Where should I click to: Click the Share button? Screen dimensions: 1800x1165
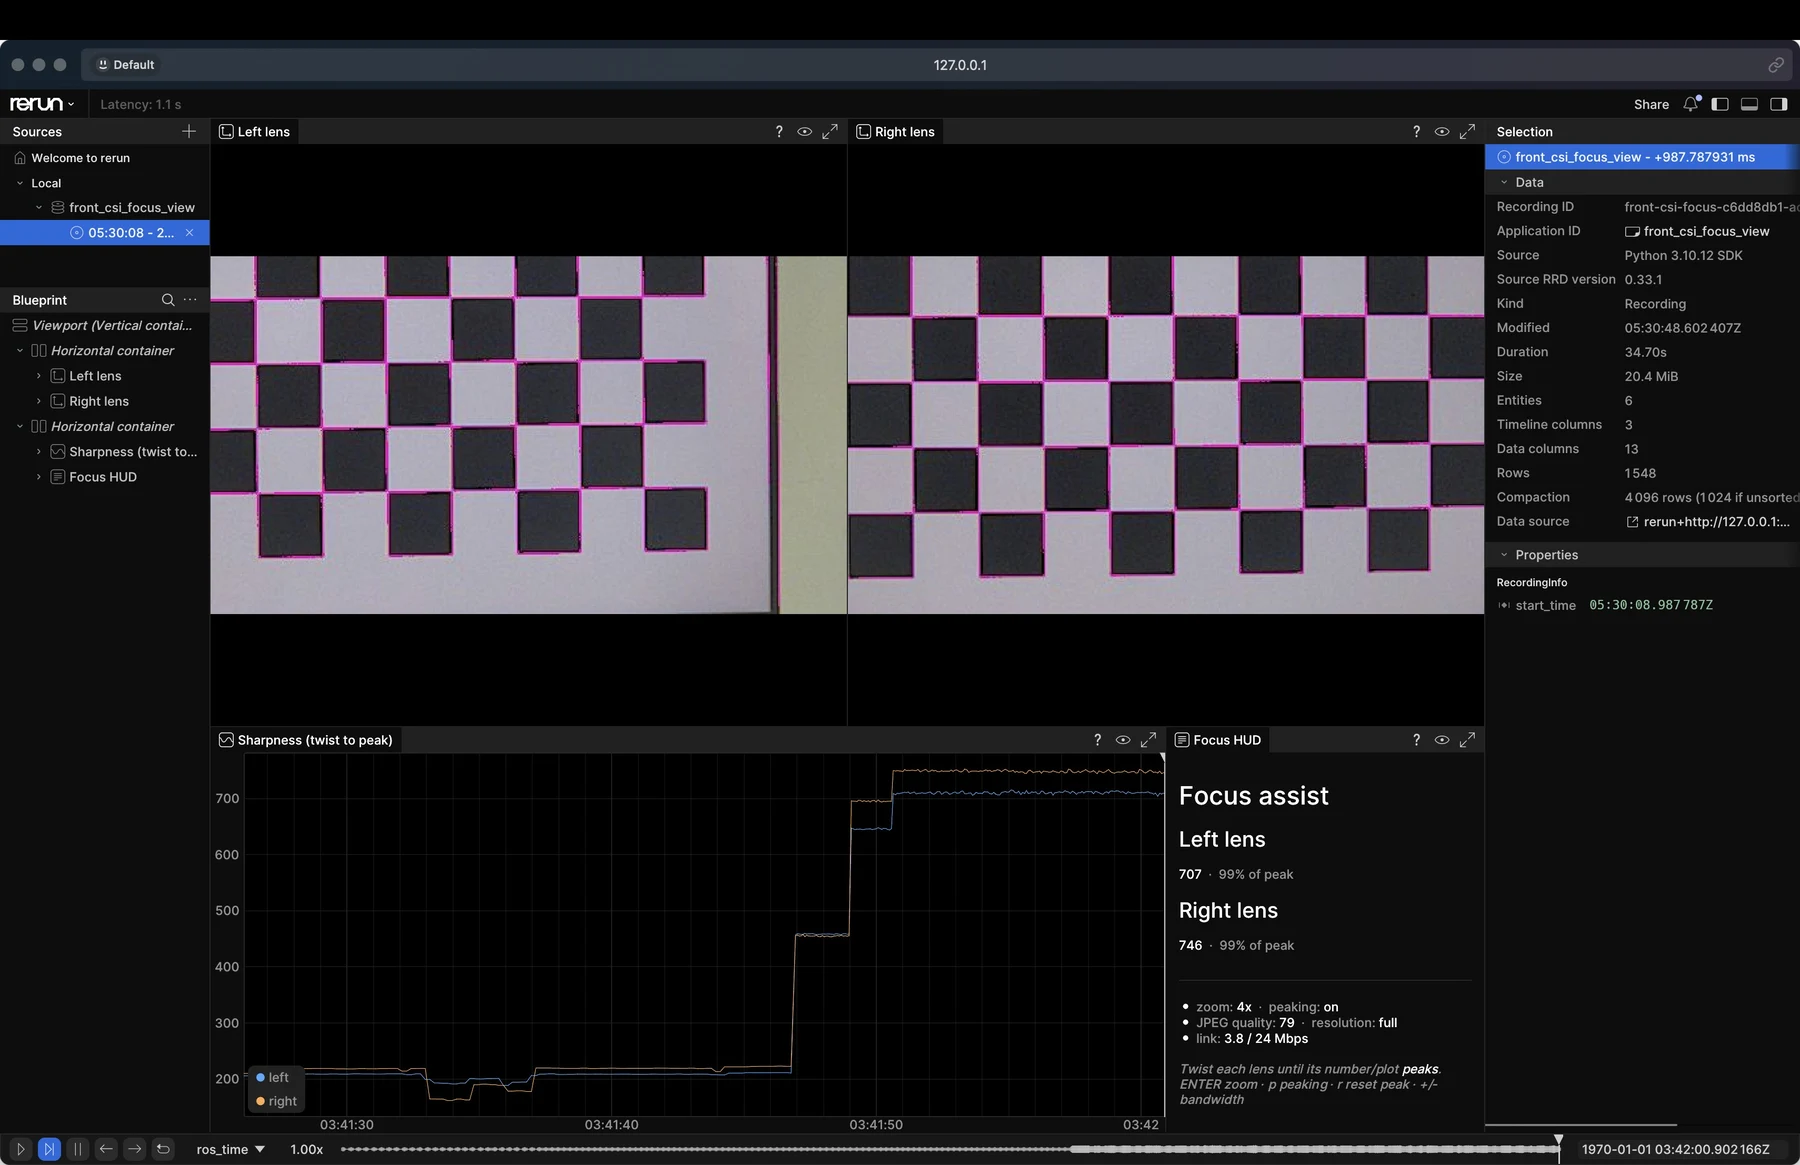point(1651,104)
